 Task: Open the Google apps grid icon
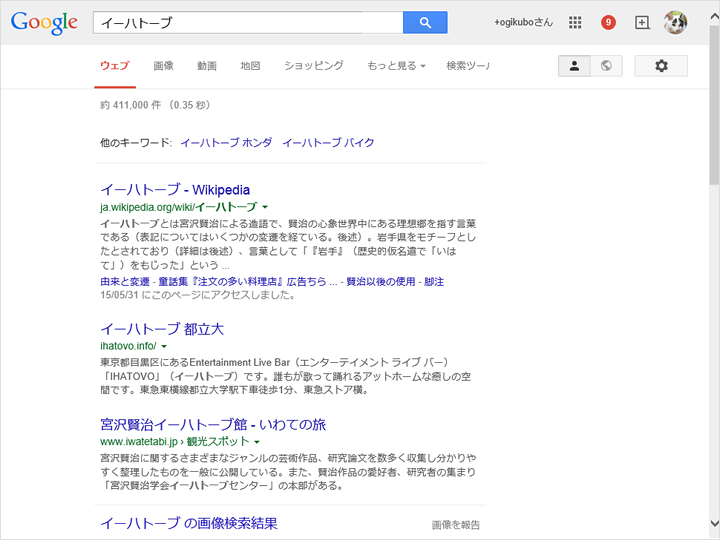tap(575, 22)
